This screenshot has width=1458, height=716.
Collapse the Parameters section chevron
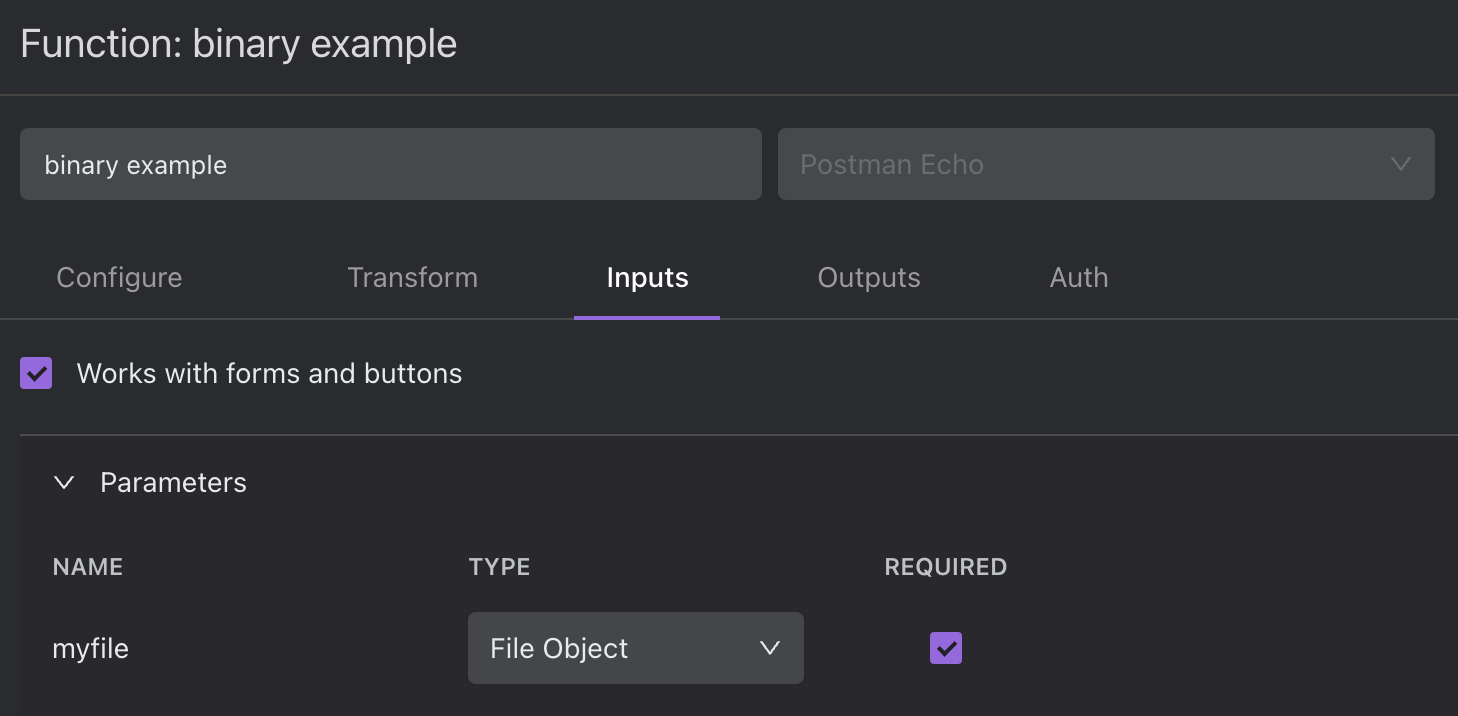click(x=64, y=483)
